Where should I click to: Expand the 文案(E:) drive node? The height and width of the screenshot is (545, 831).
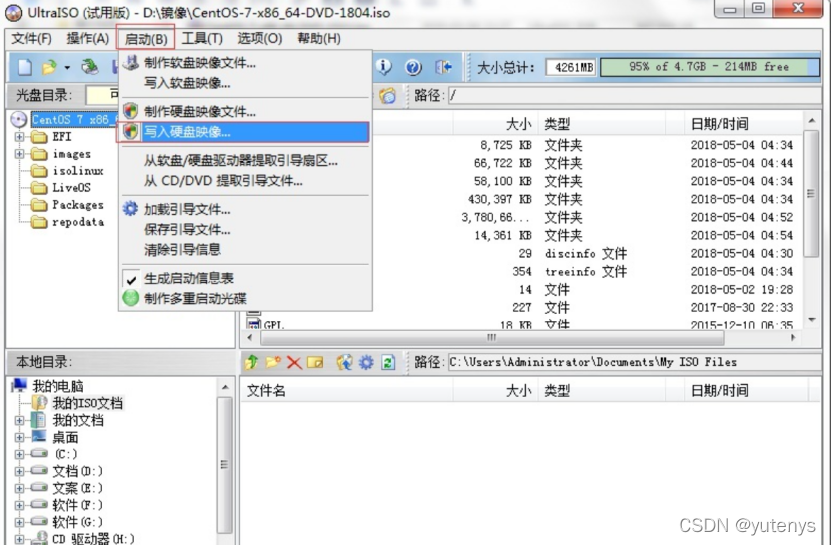pos(20,488)
